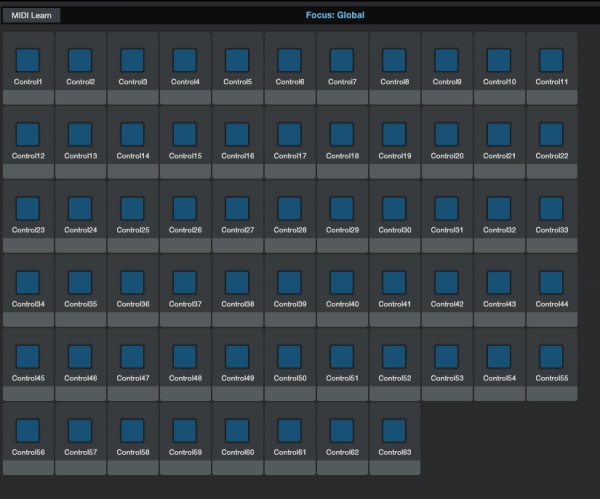Click the Control58 text label
600x499 pixels.
click(133, 452)
